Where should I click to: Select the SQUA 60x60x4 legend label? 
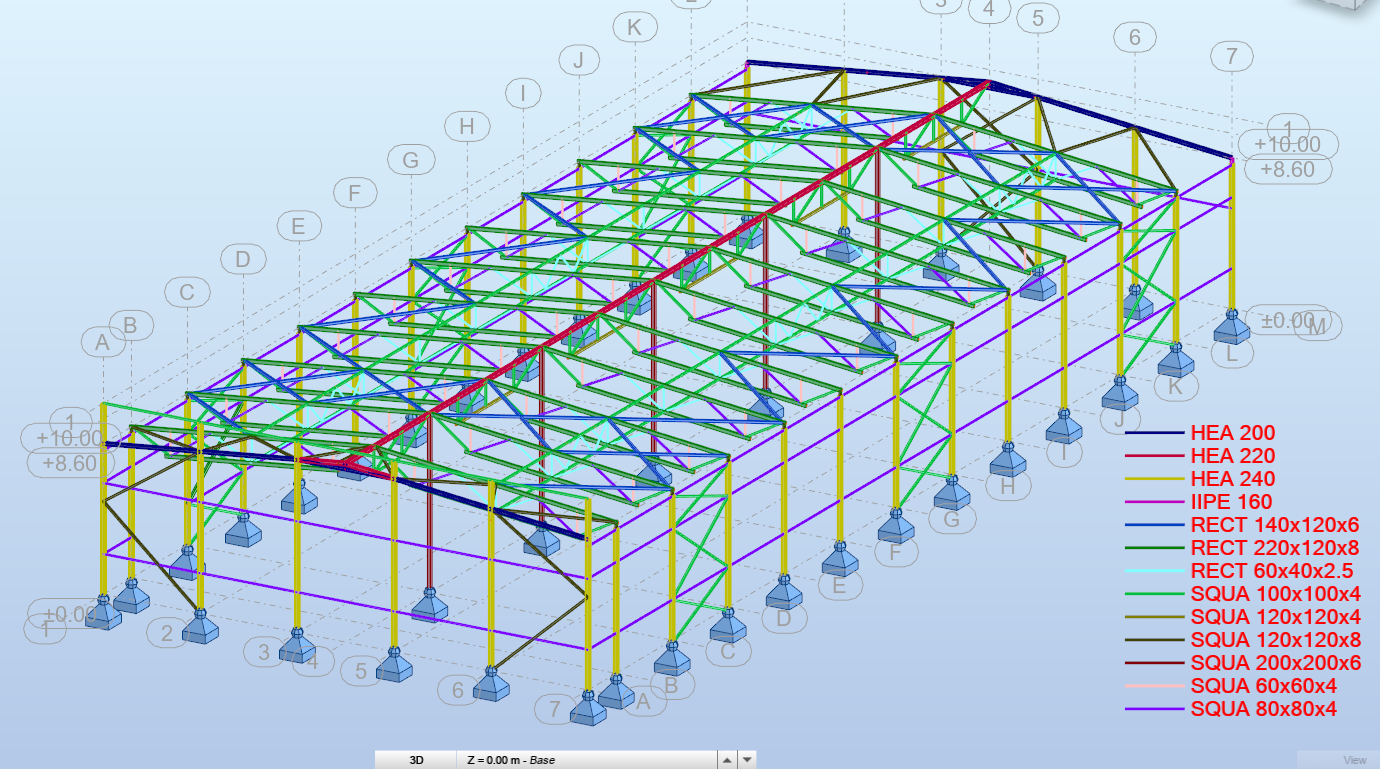click(1264, 686)
